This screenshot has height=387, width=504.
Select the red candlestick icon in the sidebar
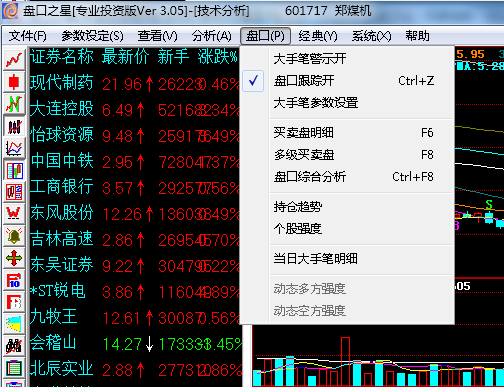tap(14, 82)
